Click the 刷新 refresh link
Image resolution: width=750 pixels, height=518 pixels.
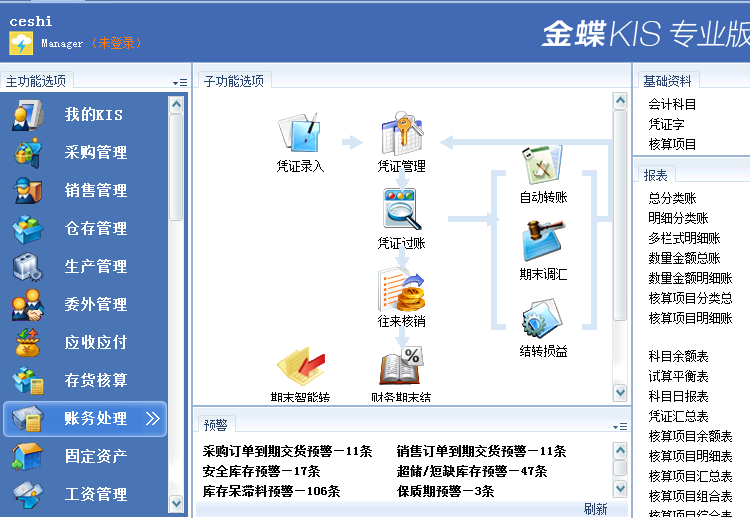pos(596,509)
